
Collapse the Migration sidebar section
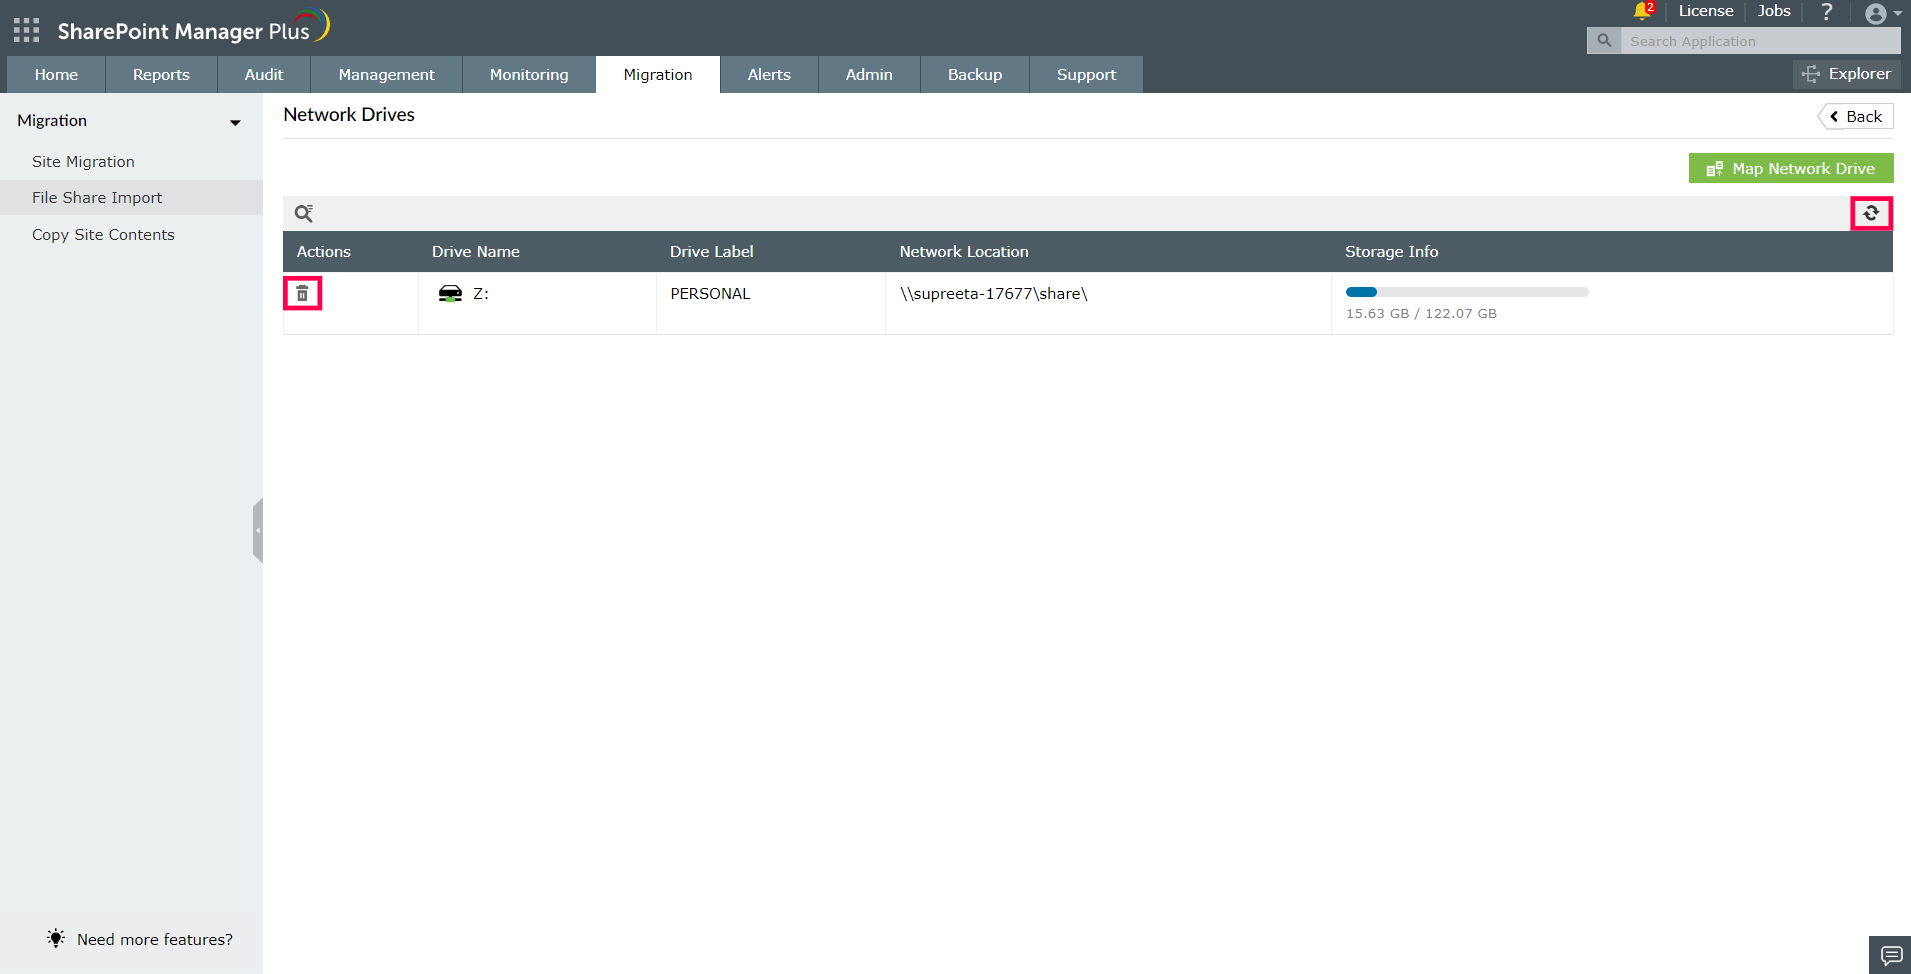click(235, 122)
